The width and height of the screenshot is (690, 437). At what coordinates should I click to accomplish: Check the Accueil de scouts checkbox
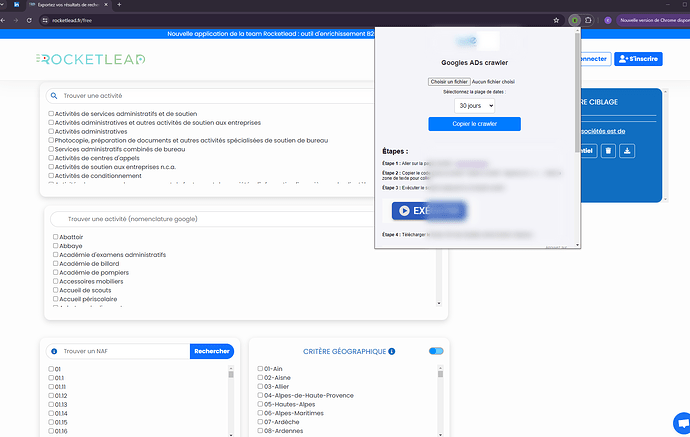(55, 290)
